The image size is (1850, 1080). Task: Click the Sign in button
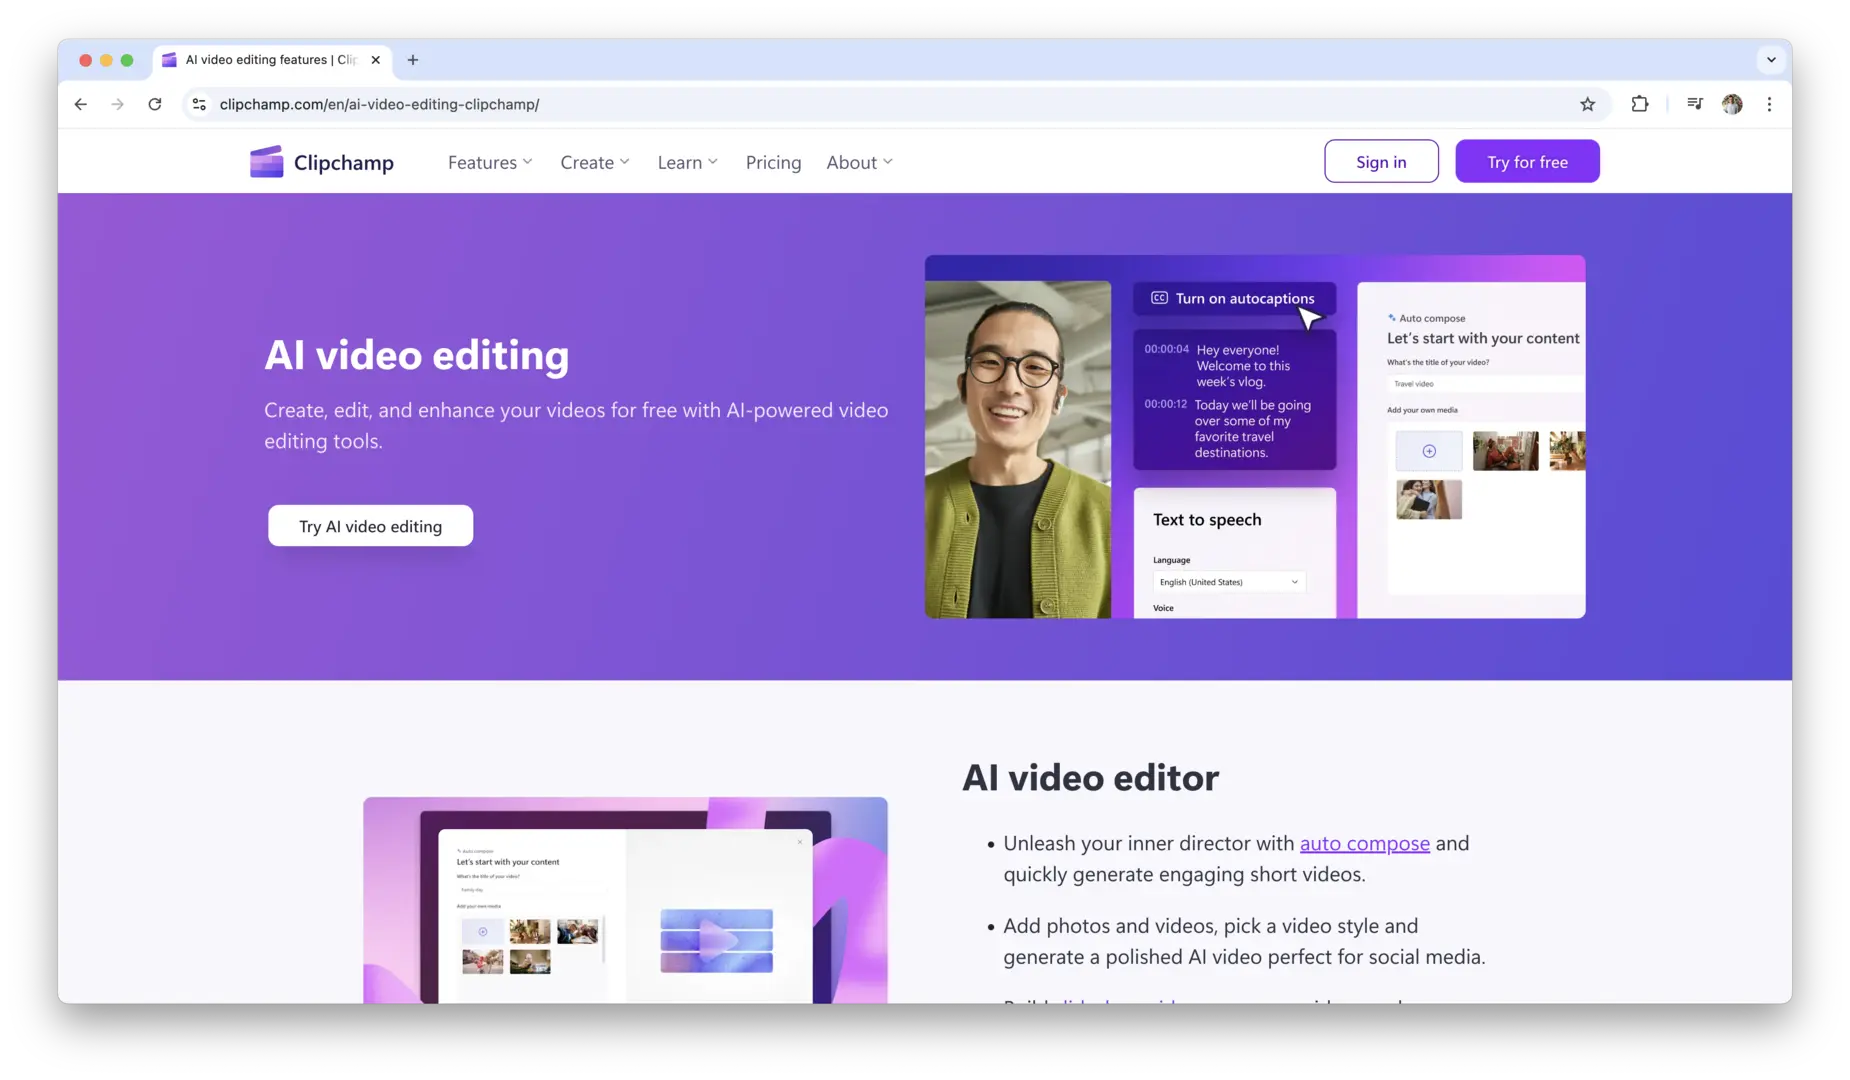[1381, 162]
